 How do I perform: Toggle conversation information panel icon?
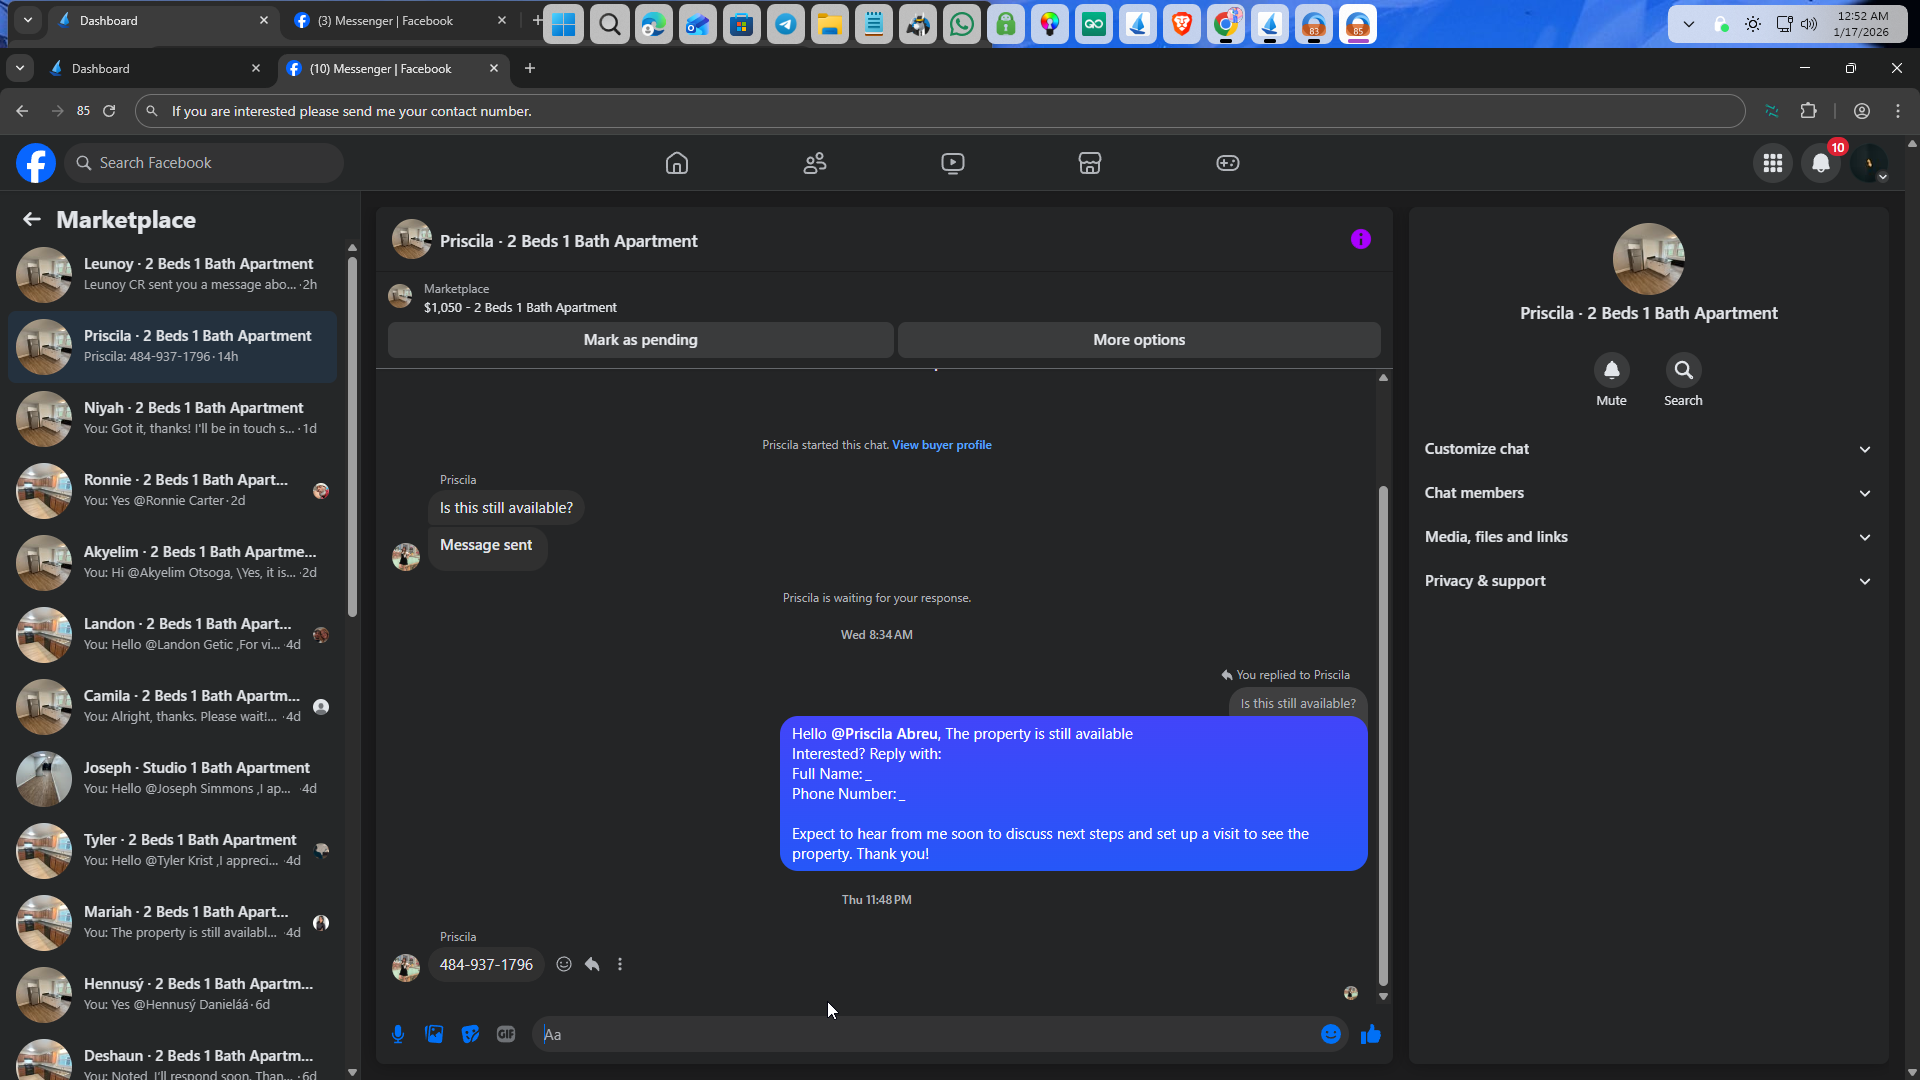click(1360, 239)
